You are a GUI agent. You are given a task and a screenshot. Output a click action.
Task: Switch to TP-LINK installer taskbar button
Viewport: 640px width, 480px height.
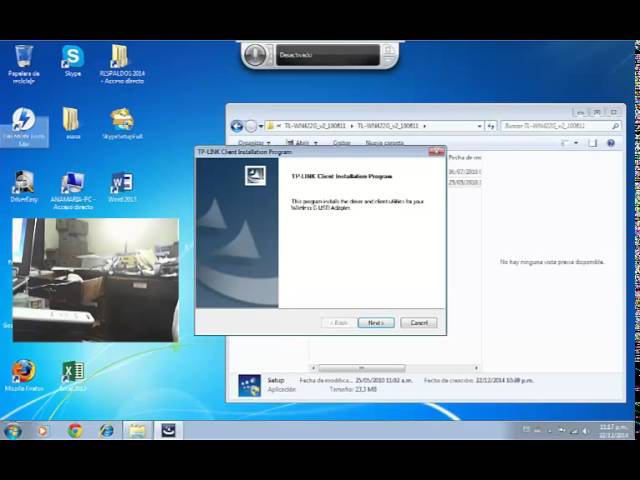pyautogui.click(x=169, y=431)
